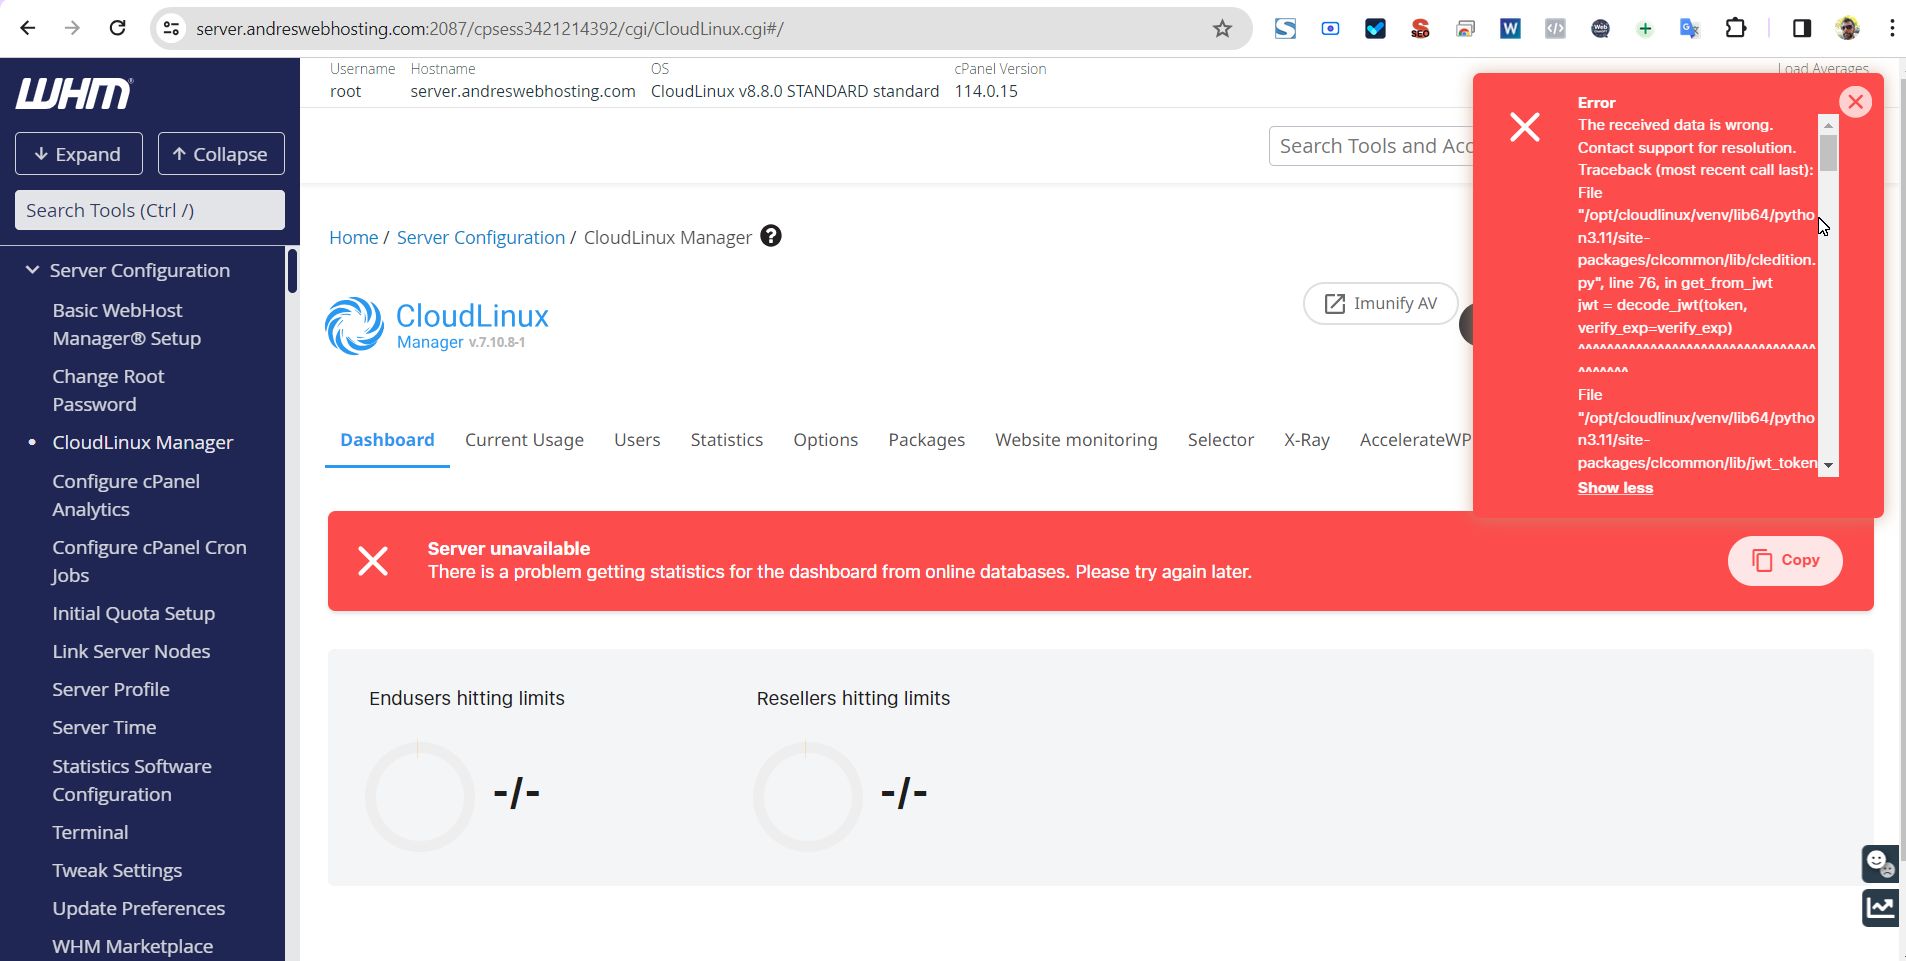Click the CloudLinux Manager help question mark
This screenshot has height=961, width=1906.
771,236
